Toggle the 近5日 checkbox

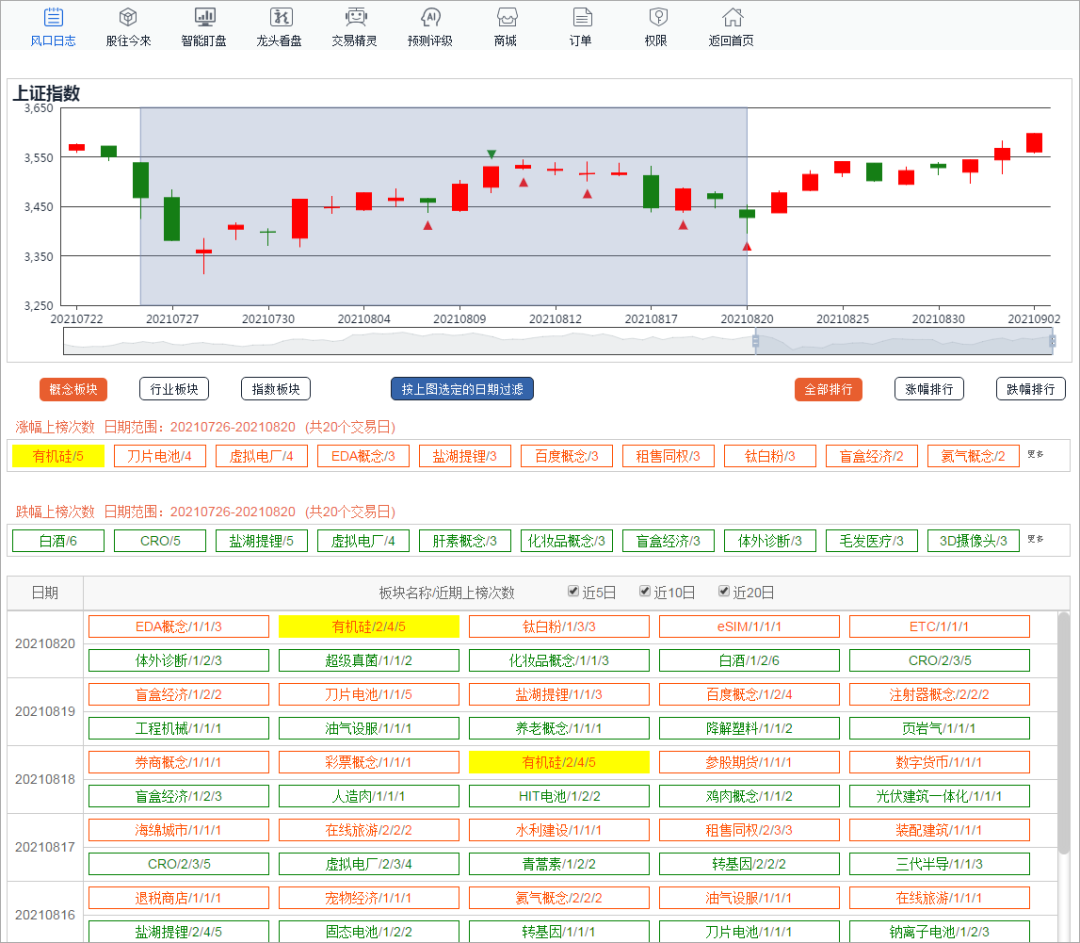pyautogui.click(x=573, y=591)
